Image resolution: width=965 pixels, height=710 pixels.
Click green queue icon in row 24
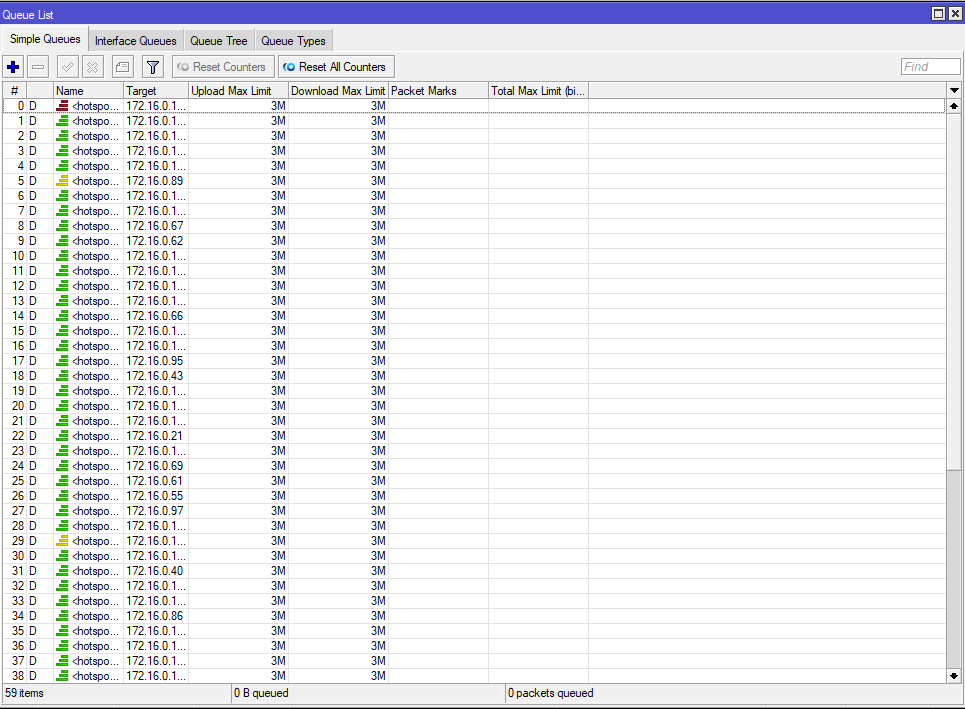point(62,466)
